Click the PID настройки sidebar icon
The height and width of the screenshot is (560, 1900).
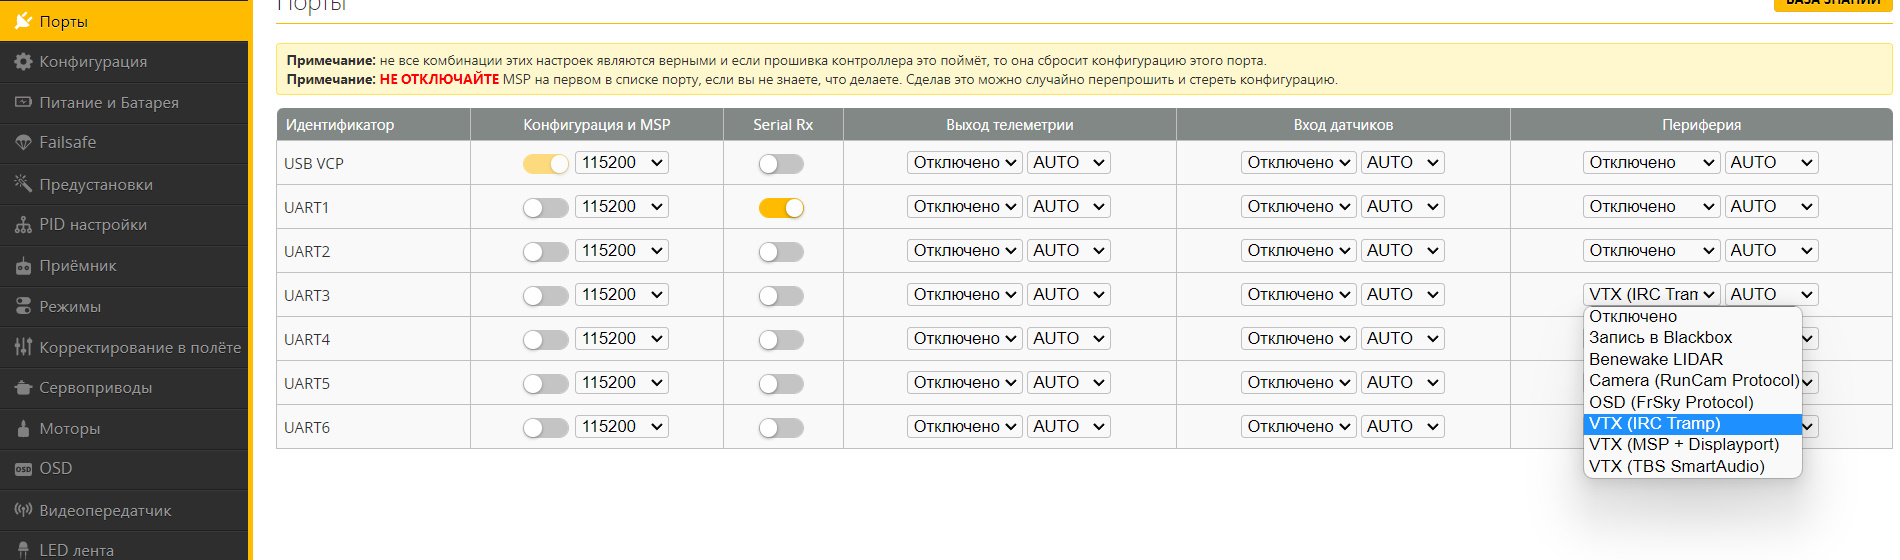[x=23, y=225]
